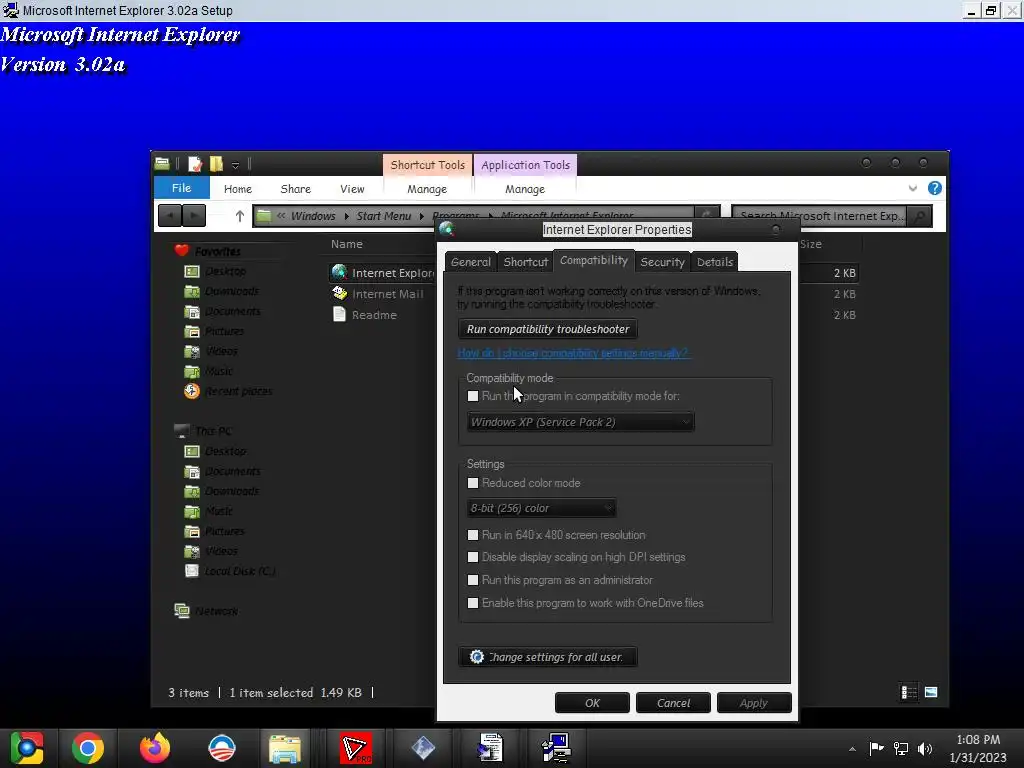Open the Home ribbon tab
1024x768 pixels.
238,189
